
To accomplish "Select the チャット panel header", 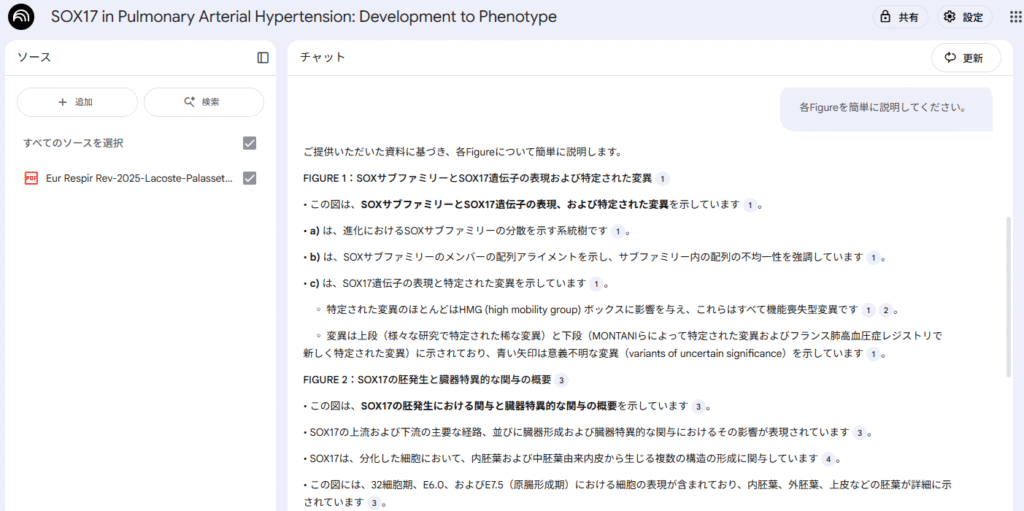I will (323, 58).
